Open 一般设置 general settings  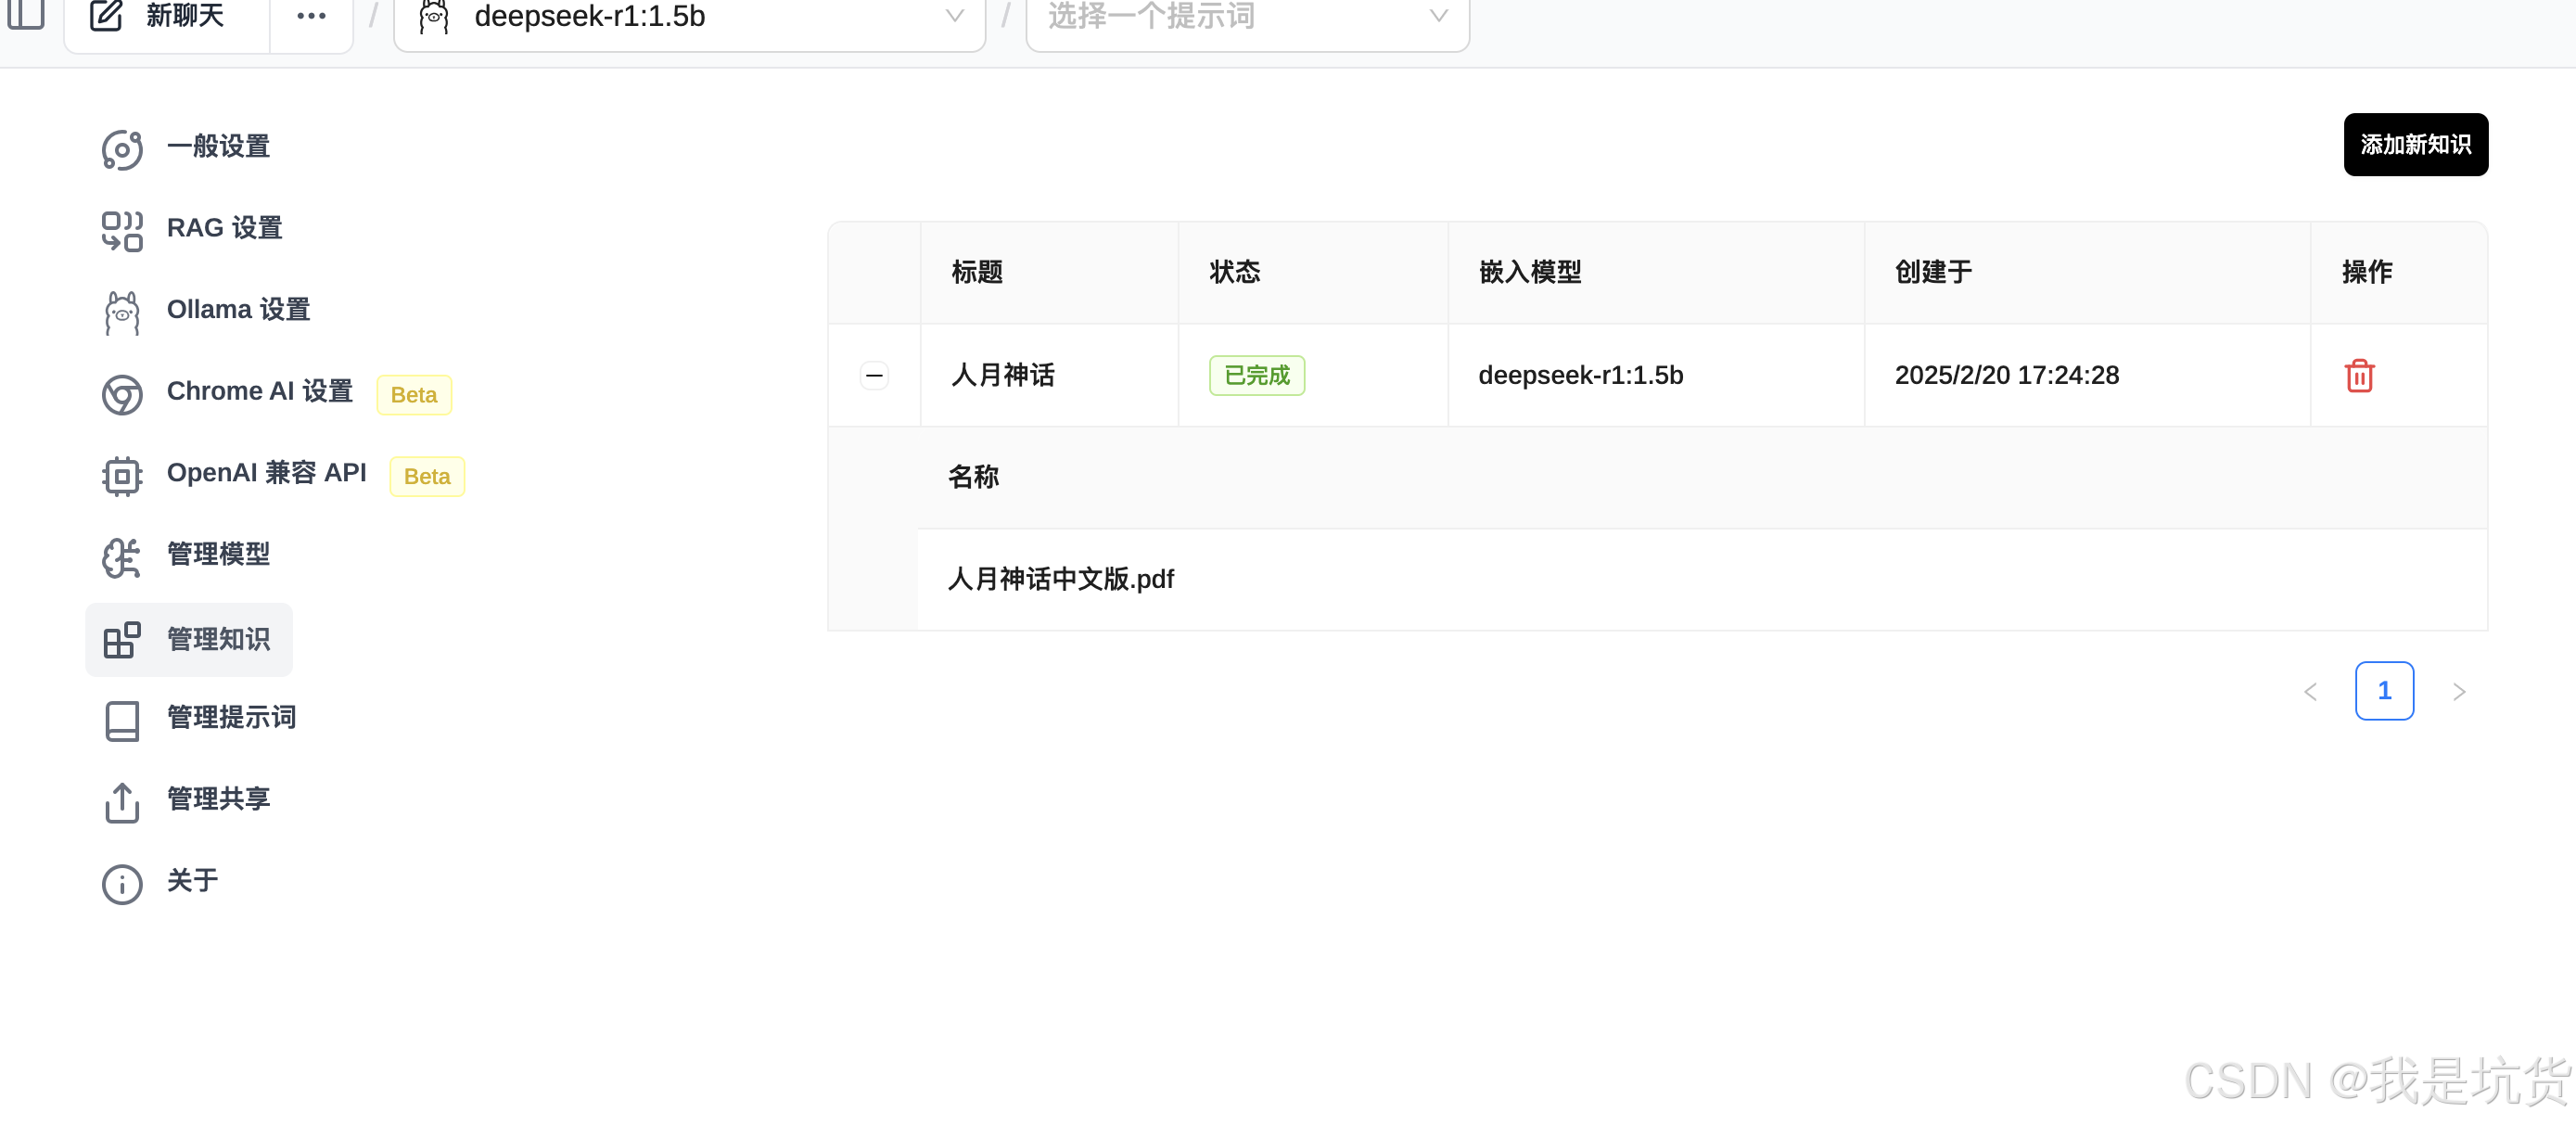pyautogui.click(x=218, y=147)
